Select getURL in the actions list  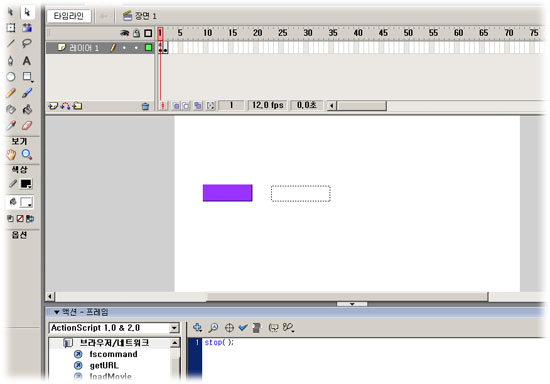click(x=104, y=365)
